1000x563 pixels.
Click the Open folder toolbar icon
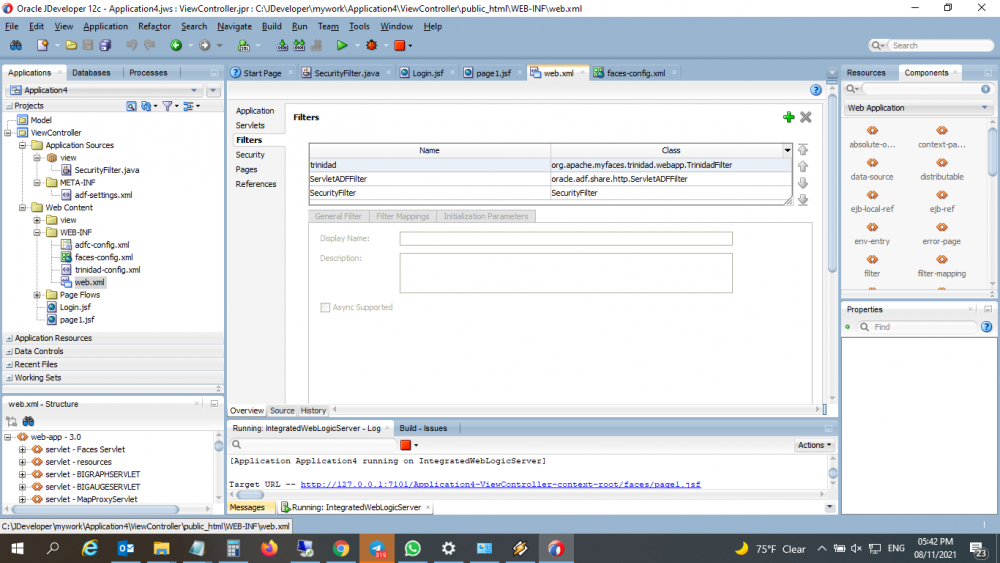click(x=71, y=45)
